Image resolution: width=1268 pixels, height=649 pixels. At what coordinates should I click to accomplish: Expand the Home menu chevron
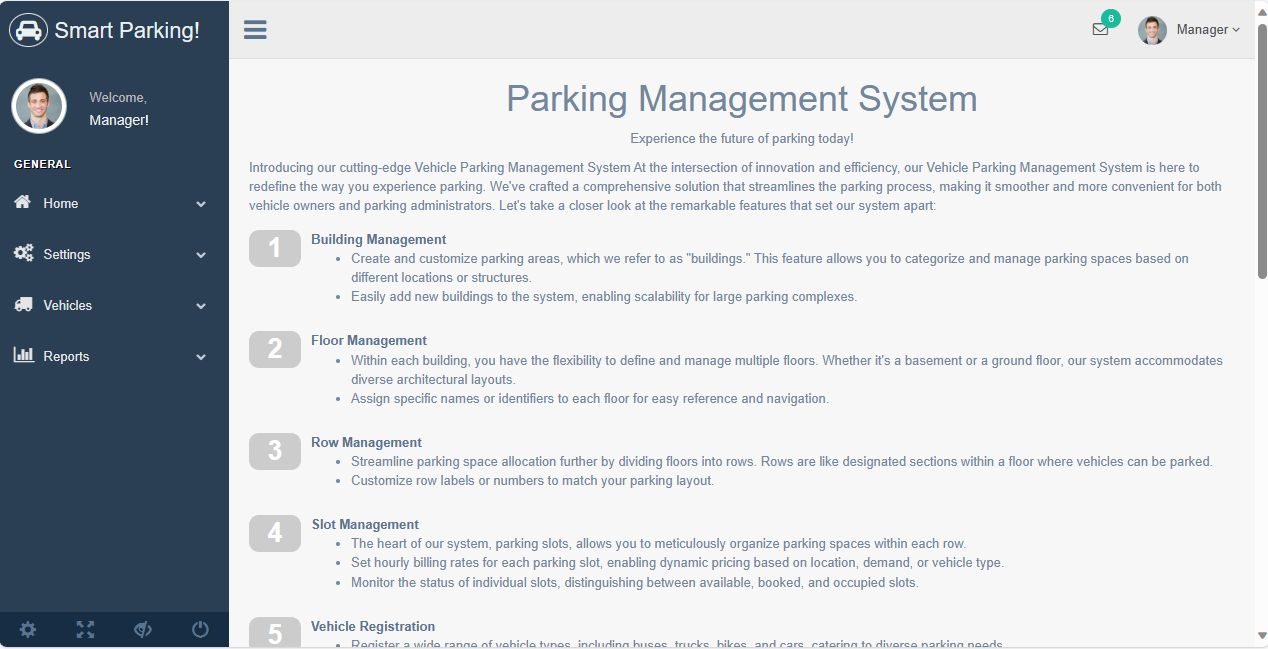click(x=200, y=203)
